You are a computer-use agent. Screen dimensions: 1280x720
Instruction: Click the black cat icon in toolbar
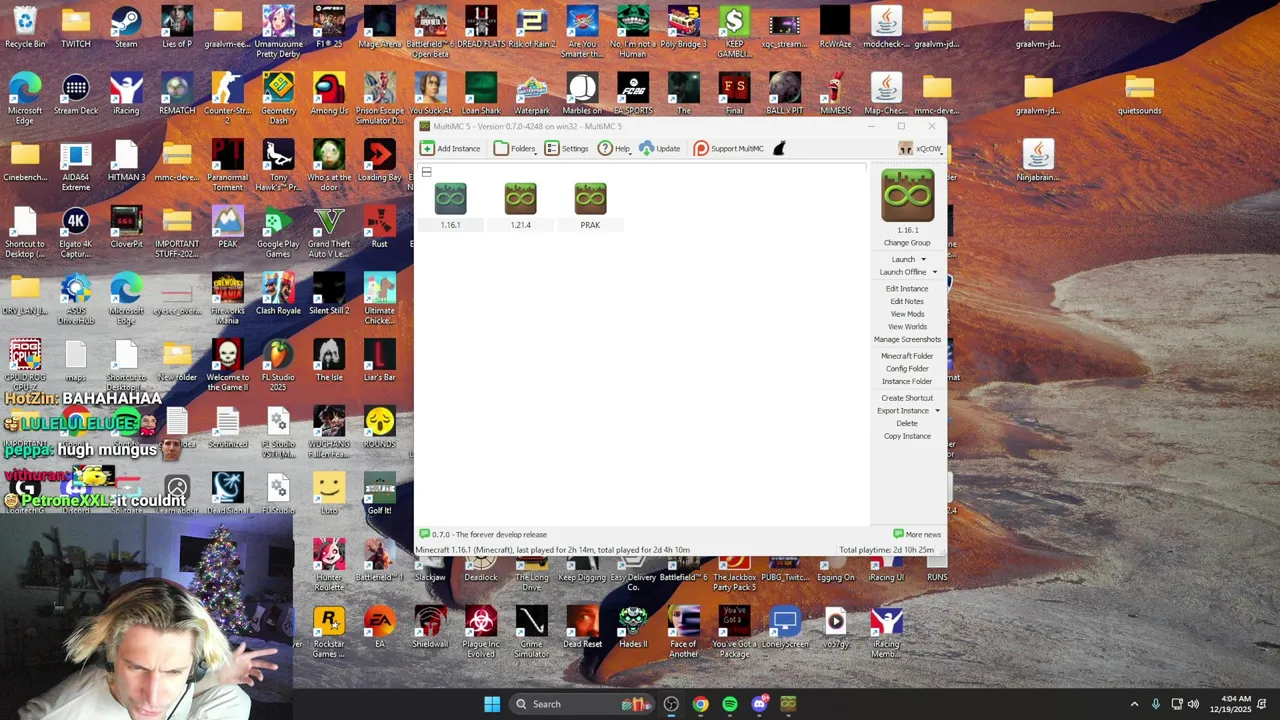click(779, 148)
